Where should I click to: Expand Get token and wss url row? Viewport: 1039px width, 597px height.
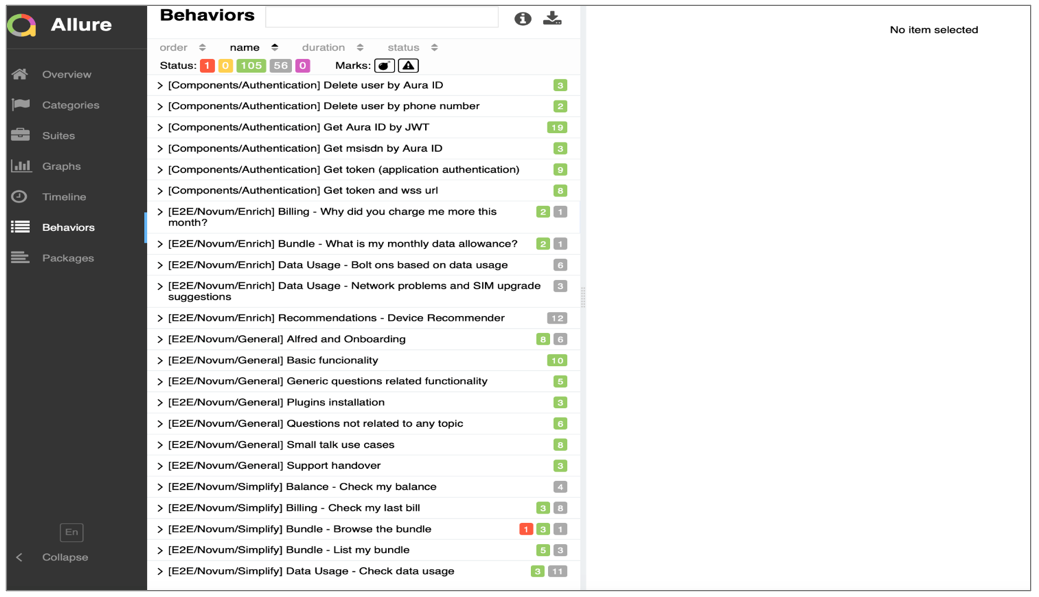(363, 191)
